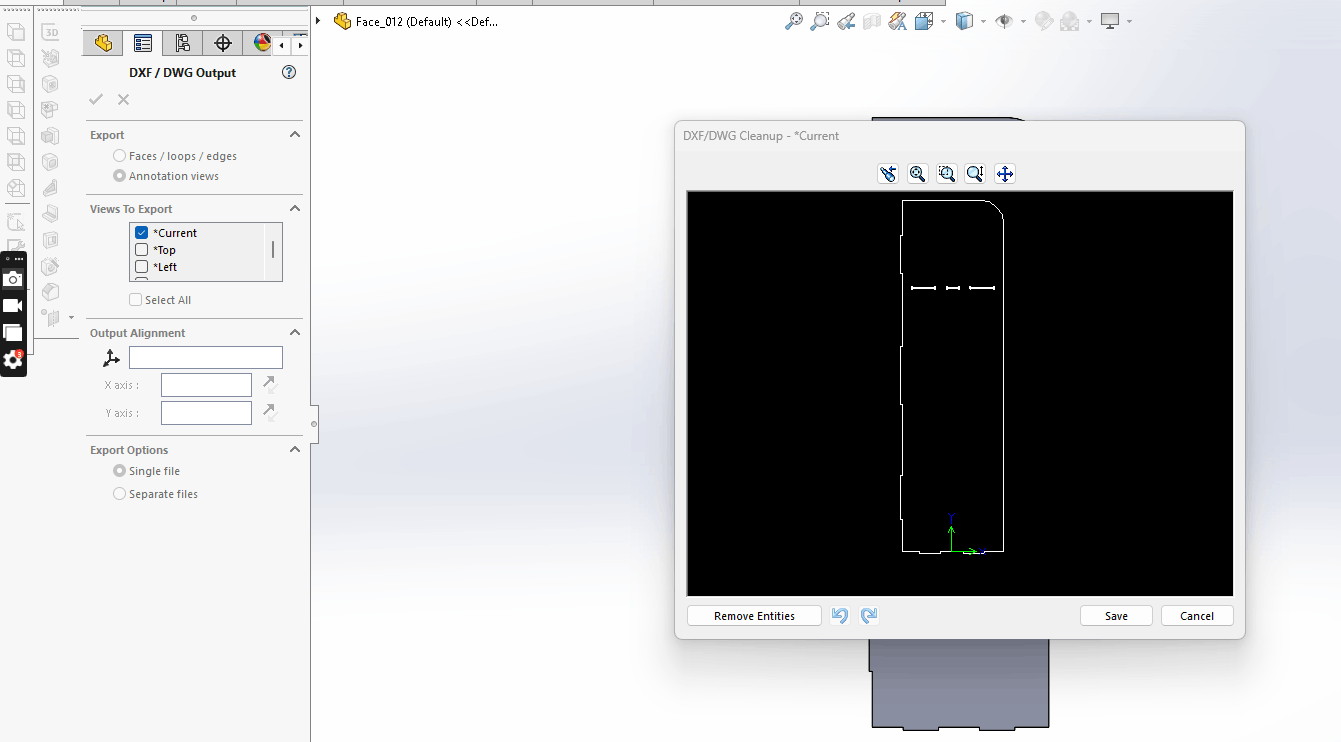The width and height of the screenshot is (1341, 742).
Task: Select Faces / loops / edges export option
Action: [x=120, y=156]
